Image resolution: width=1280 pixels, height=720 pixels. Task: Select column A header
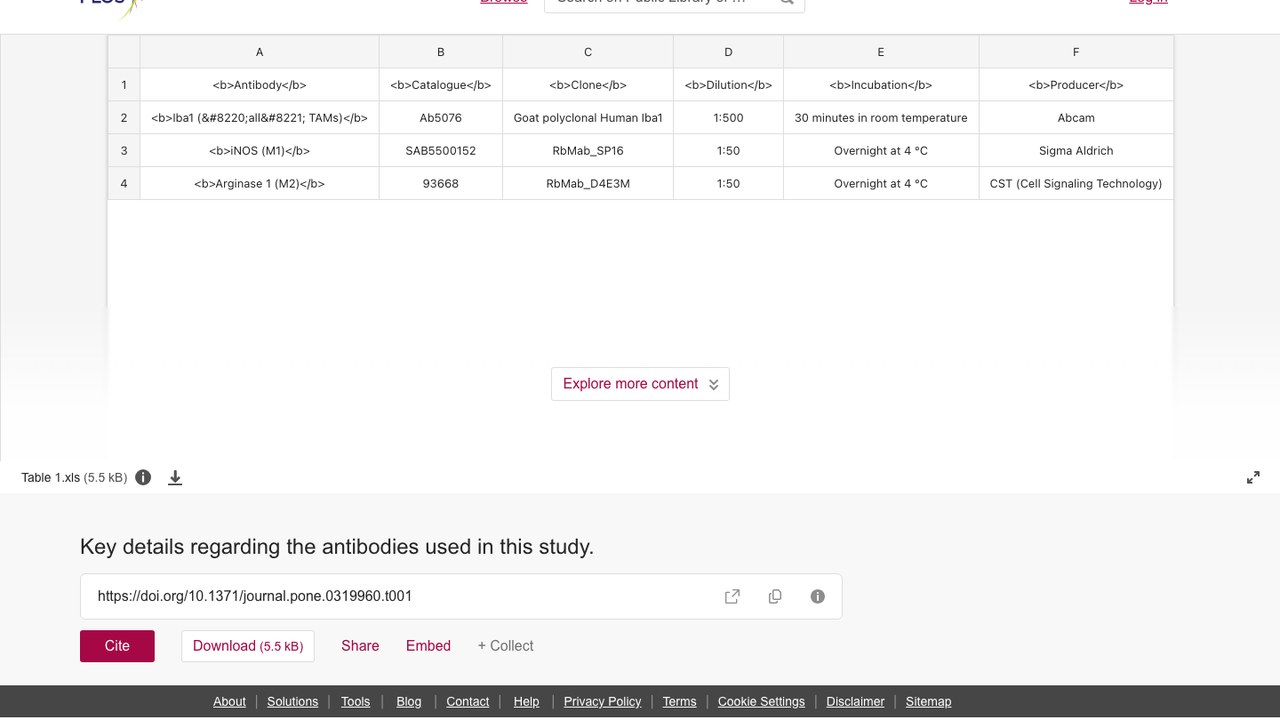tap(259, 52)
